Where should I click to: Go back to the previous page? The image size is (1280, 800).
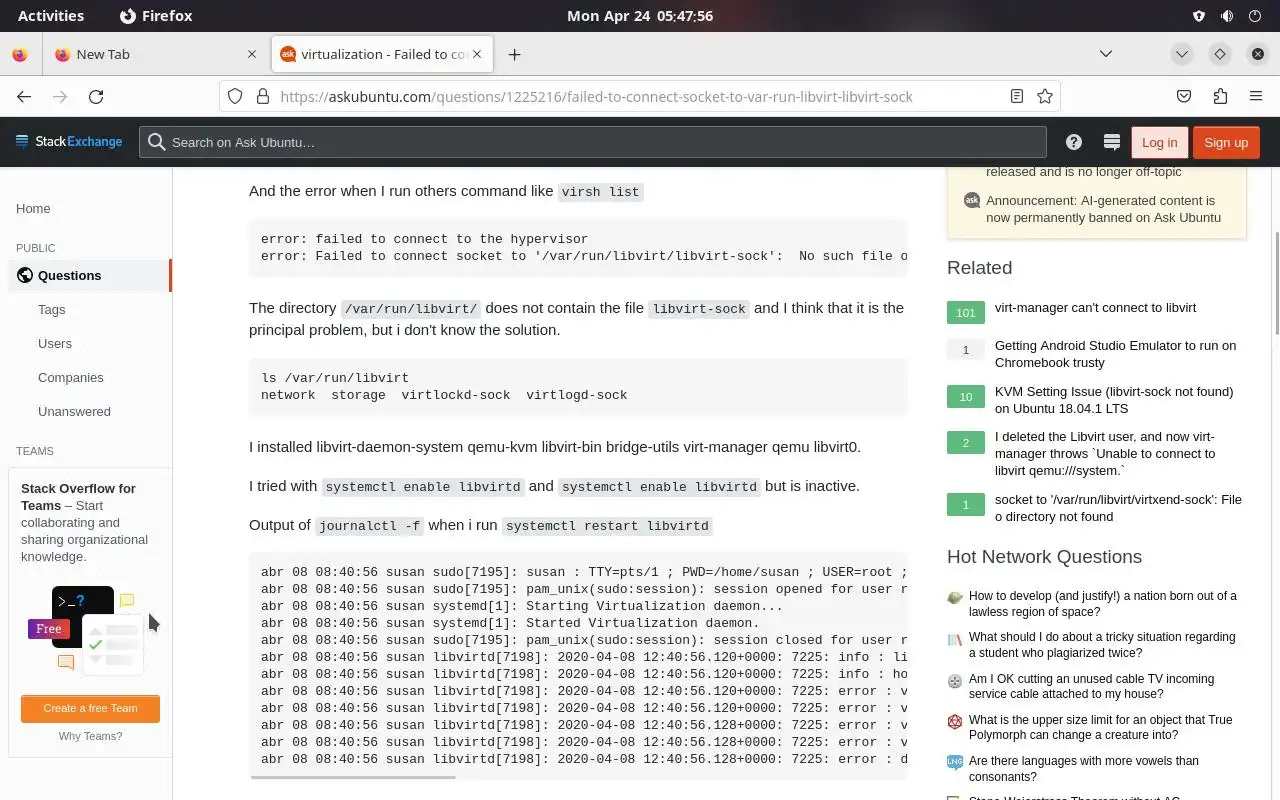pyautogui.click(x=24, y=96)
